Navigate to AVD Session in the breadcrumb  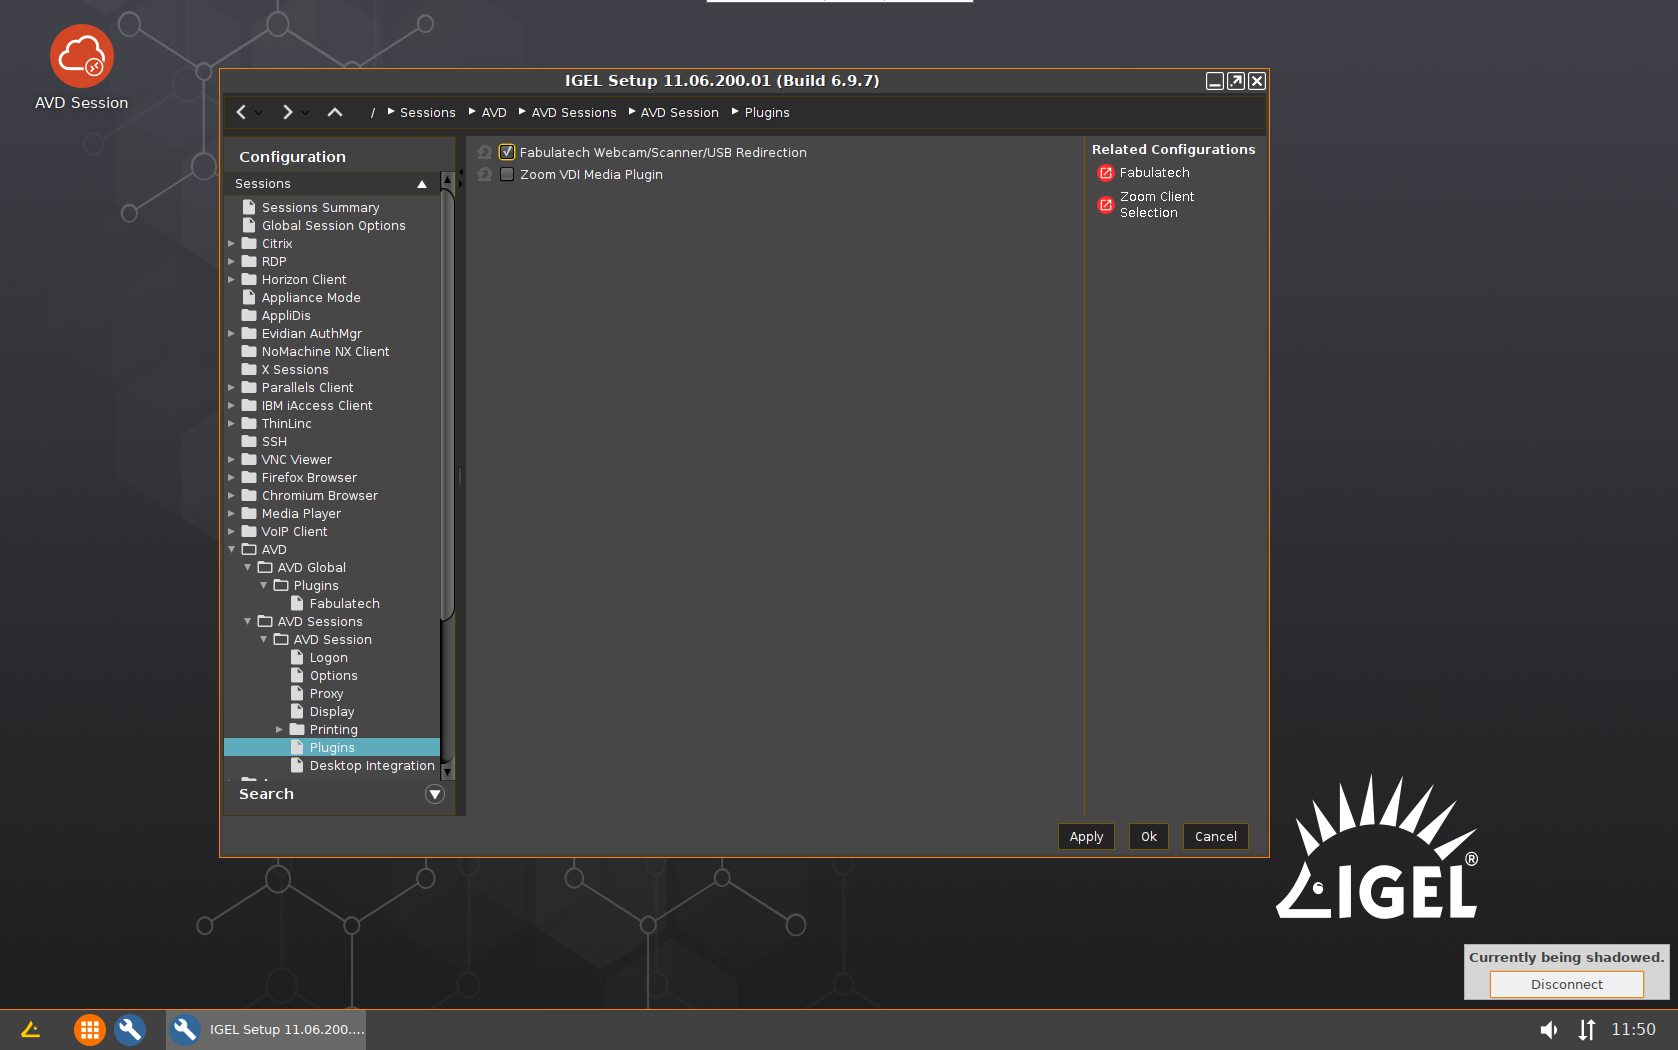pos(680,113)
